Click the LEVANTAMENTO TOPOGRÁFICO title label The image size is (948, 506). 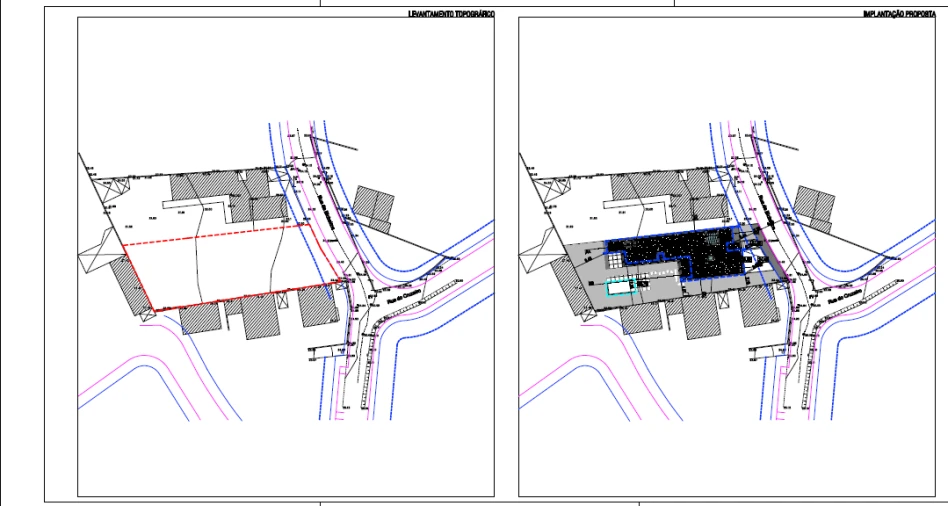click(450, 15)
